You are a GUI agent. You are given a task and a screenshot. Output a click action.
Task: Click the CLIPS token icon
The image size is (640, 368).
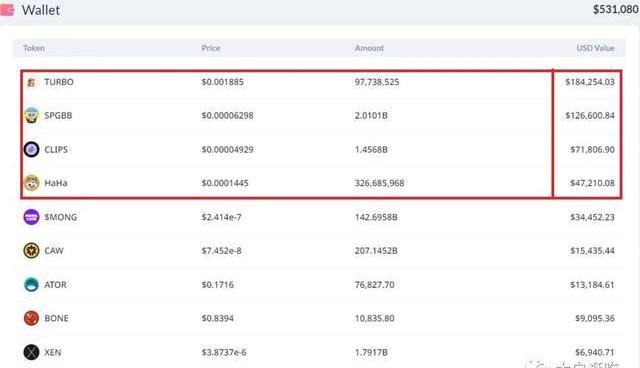click(x=31, y=149)
